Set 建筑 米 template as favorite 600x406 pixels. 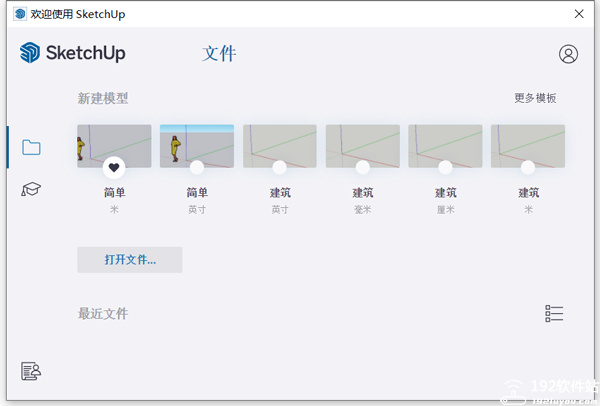pyautogui.click(x=528, y=168)
